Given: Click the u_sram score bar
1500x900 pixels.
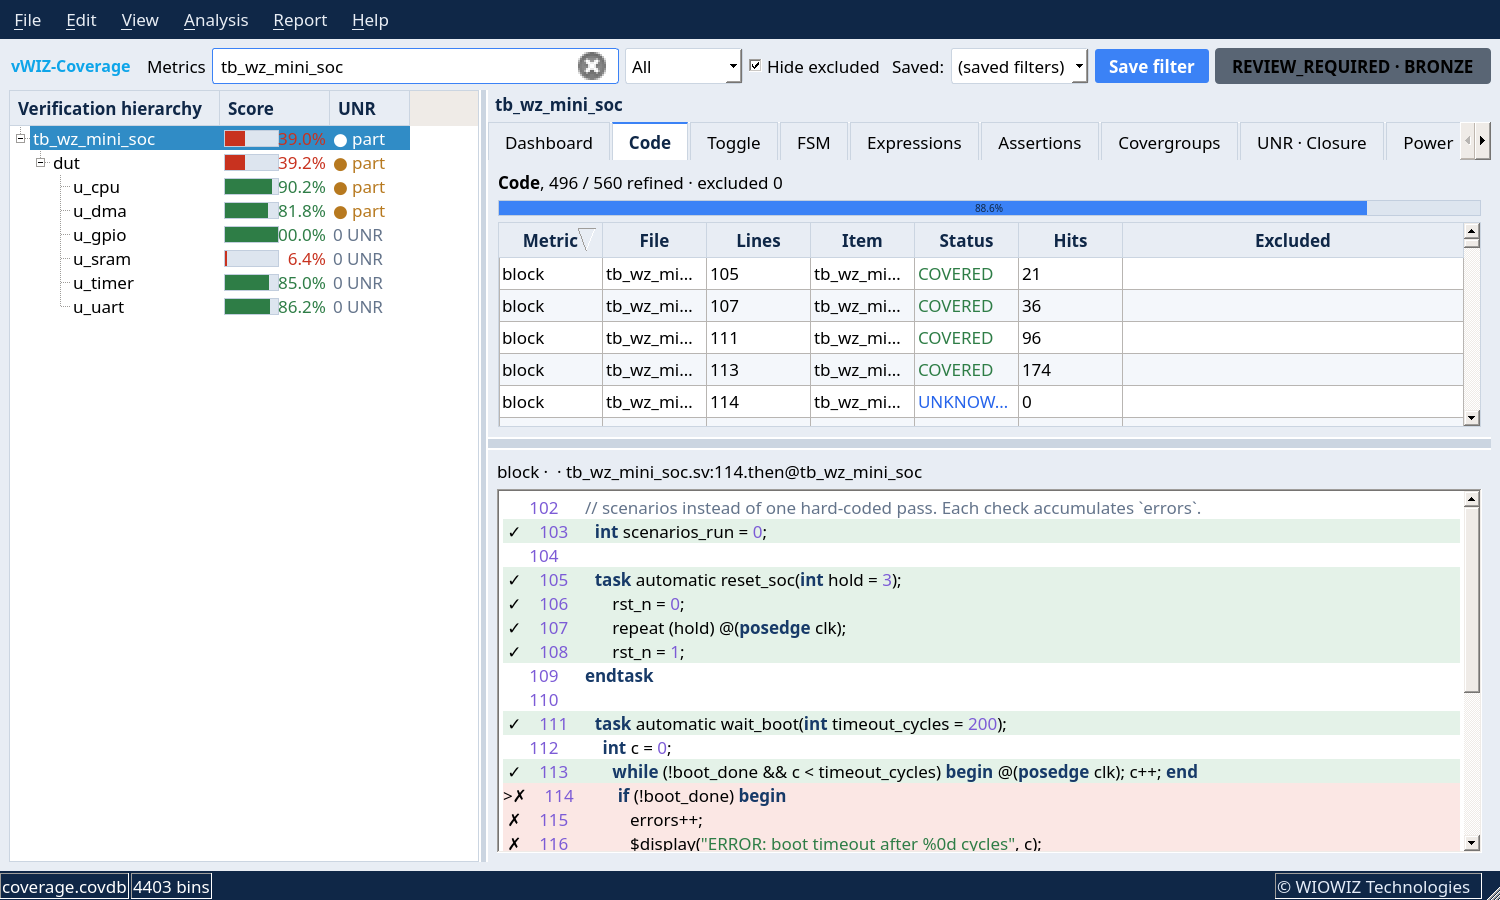Looking at the screenshot, I should (x=251, y=258).
